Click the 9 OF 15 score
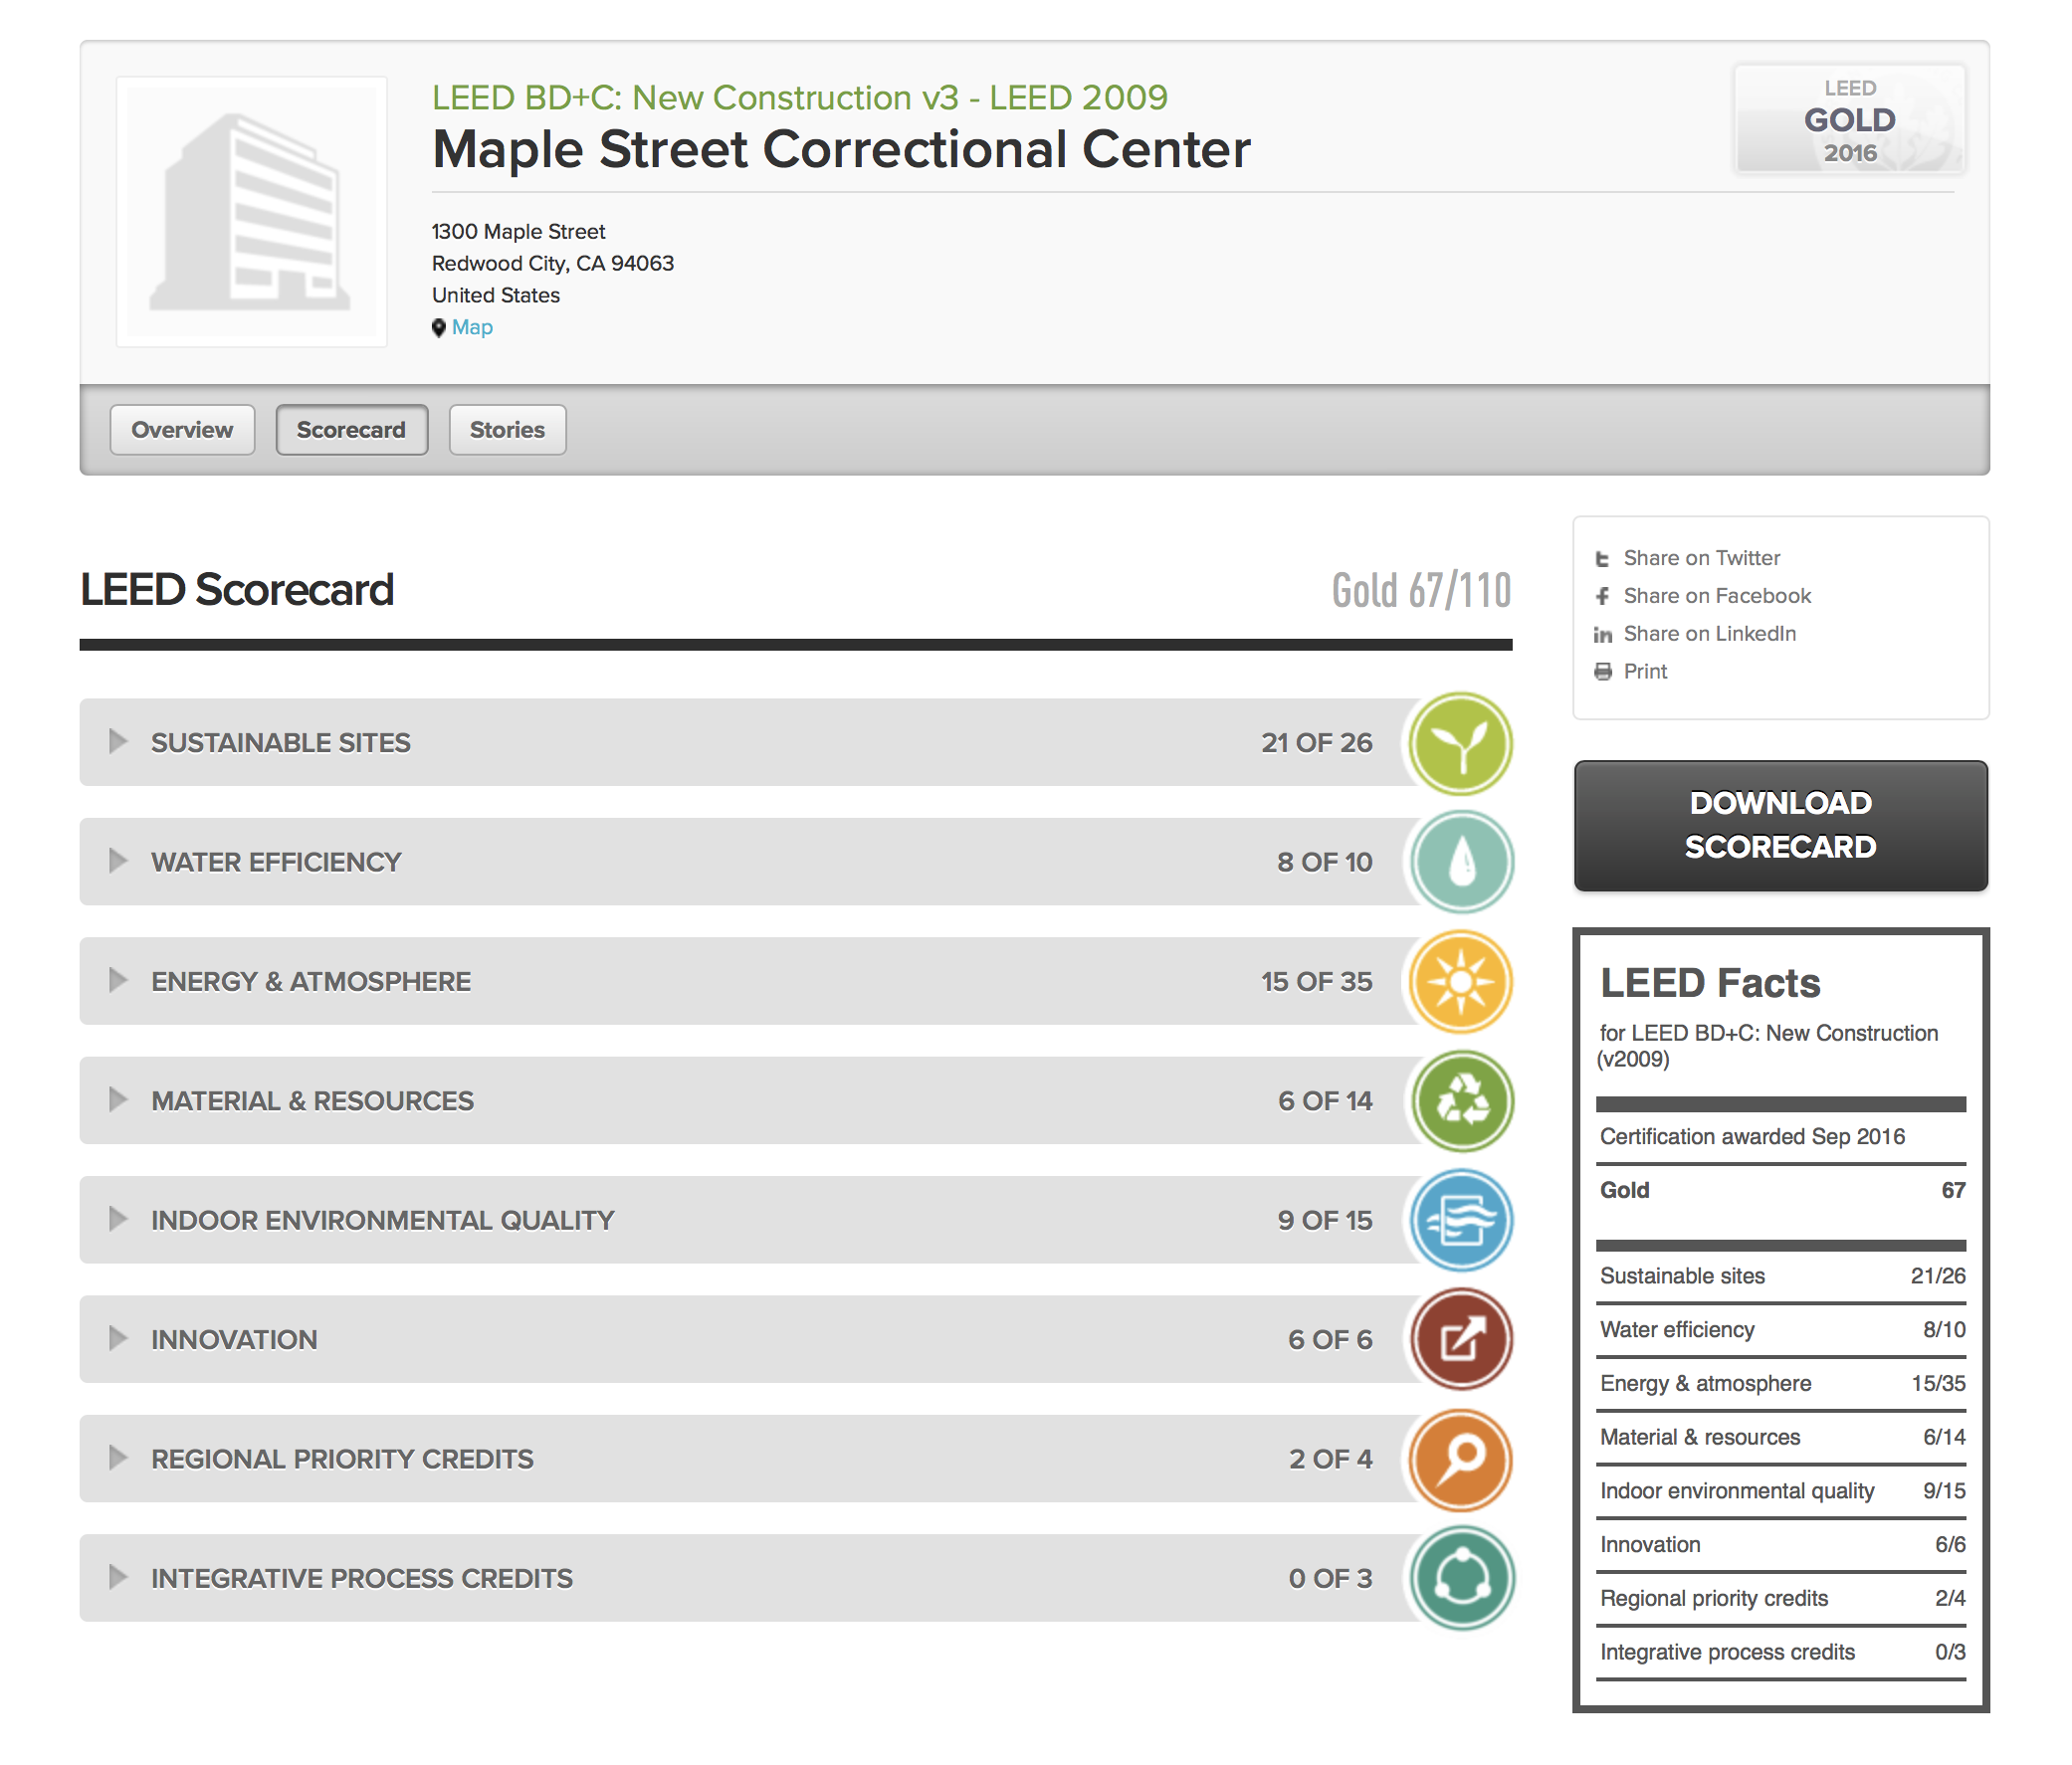Screen dimensions: 2072x1765 1325,1220
